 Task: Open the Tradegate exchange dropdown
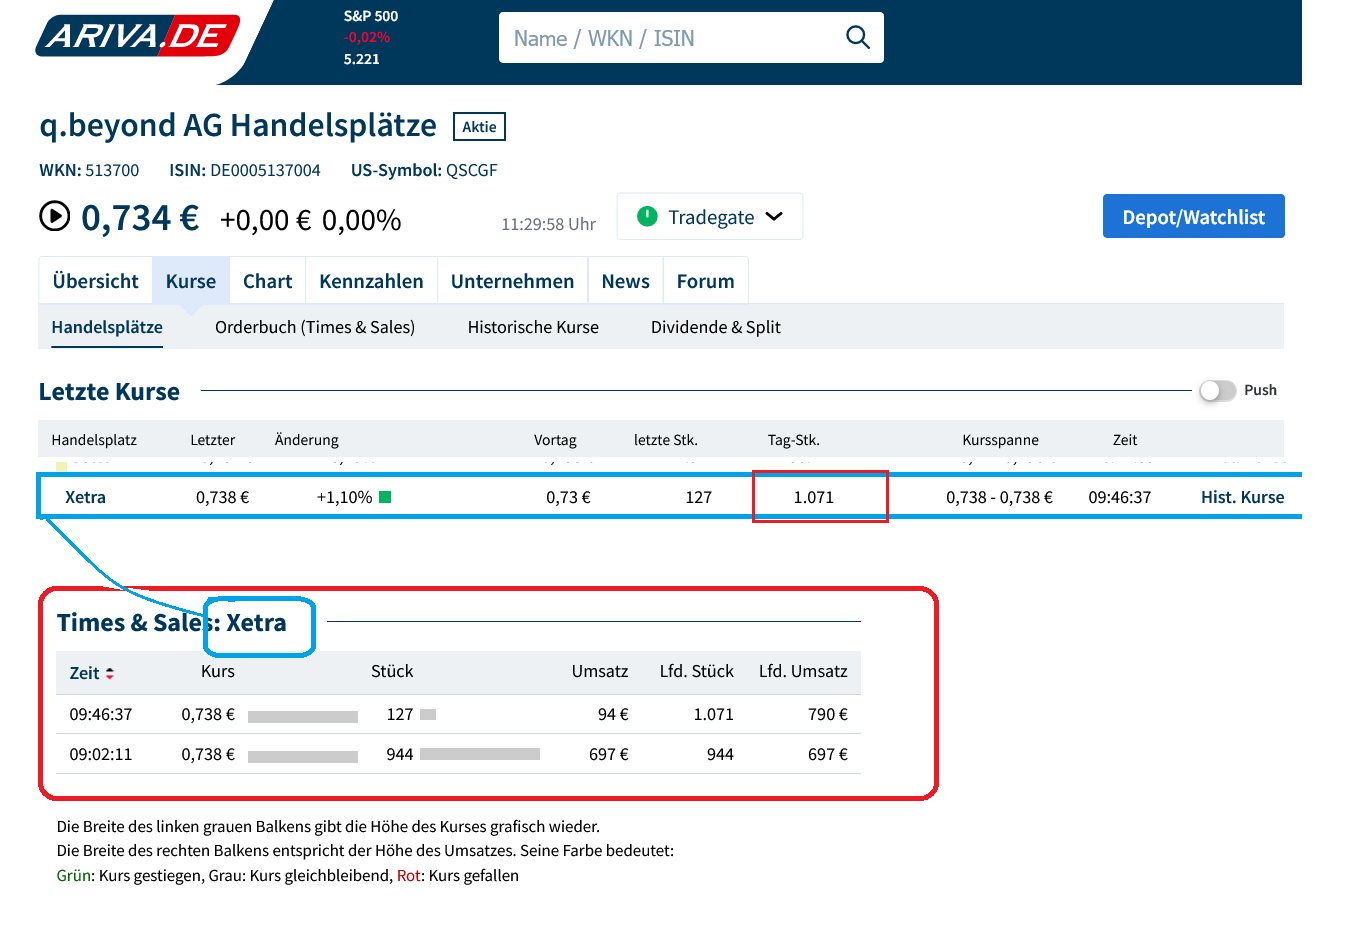pyautogui.click(x=710, y=217)
